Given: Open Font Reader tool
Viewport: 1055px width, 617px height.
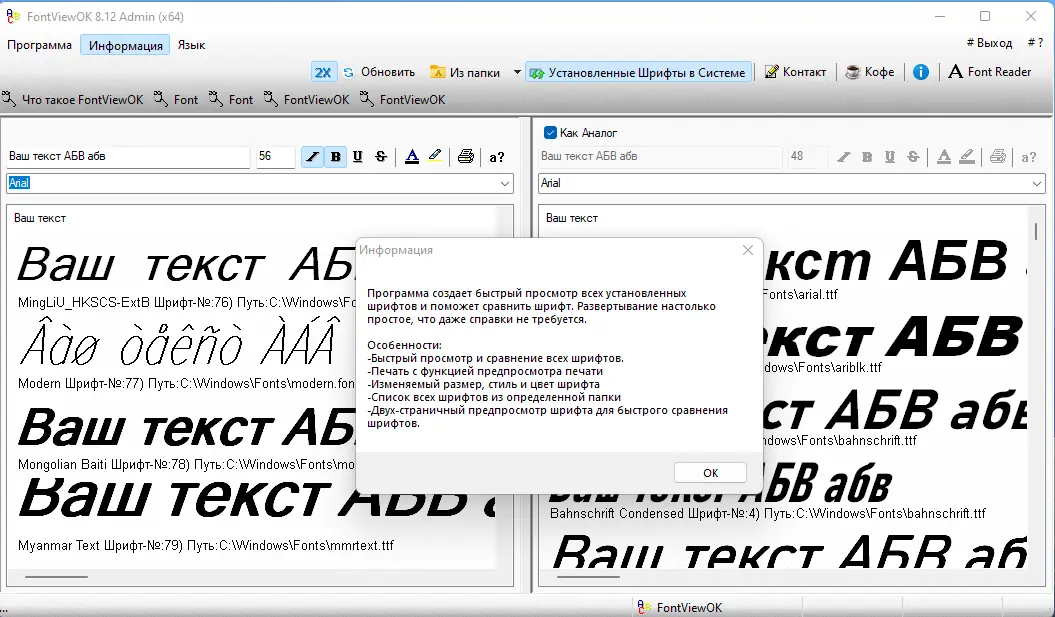Looking at the screenshot, I should click(990, 72).
